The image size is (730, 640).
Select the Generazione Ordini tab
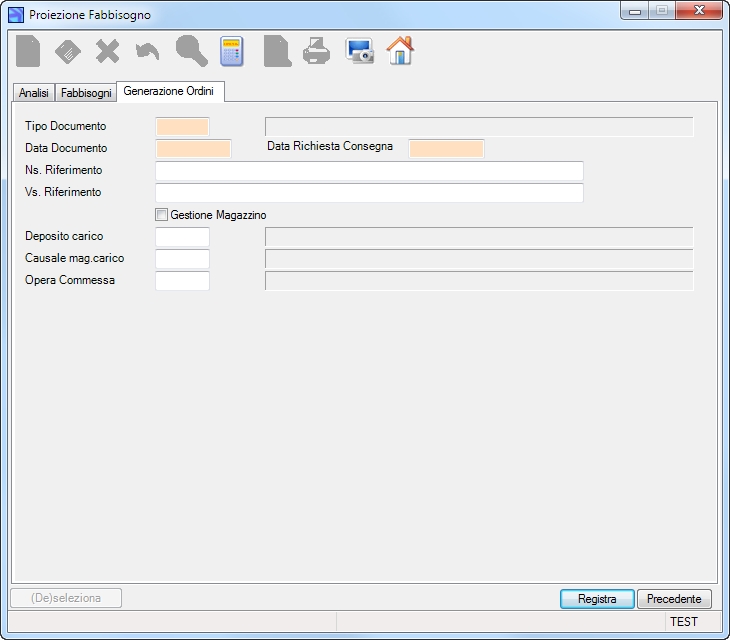(x=169, y=91)
